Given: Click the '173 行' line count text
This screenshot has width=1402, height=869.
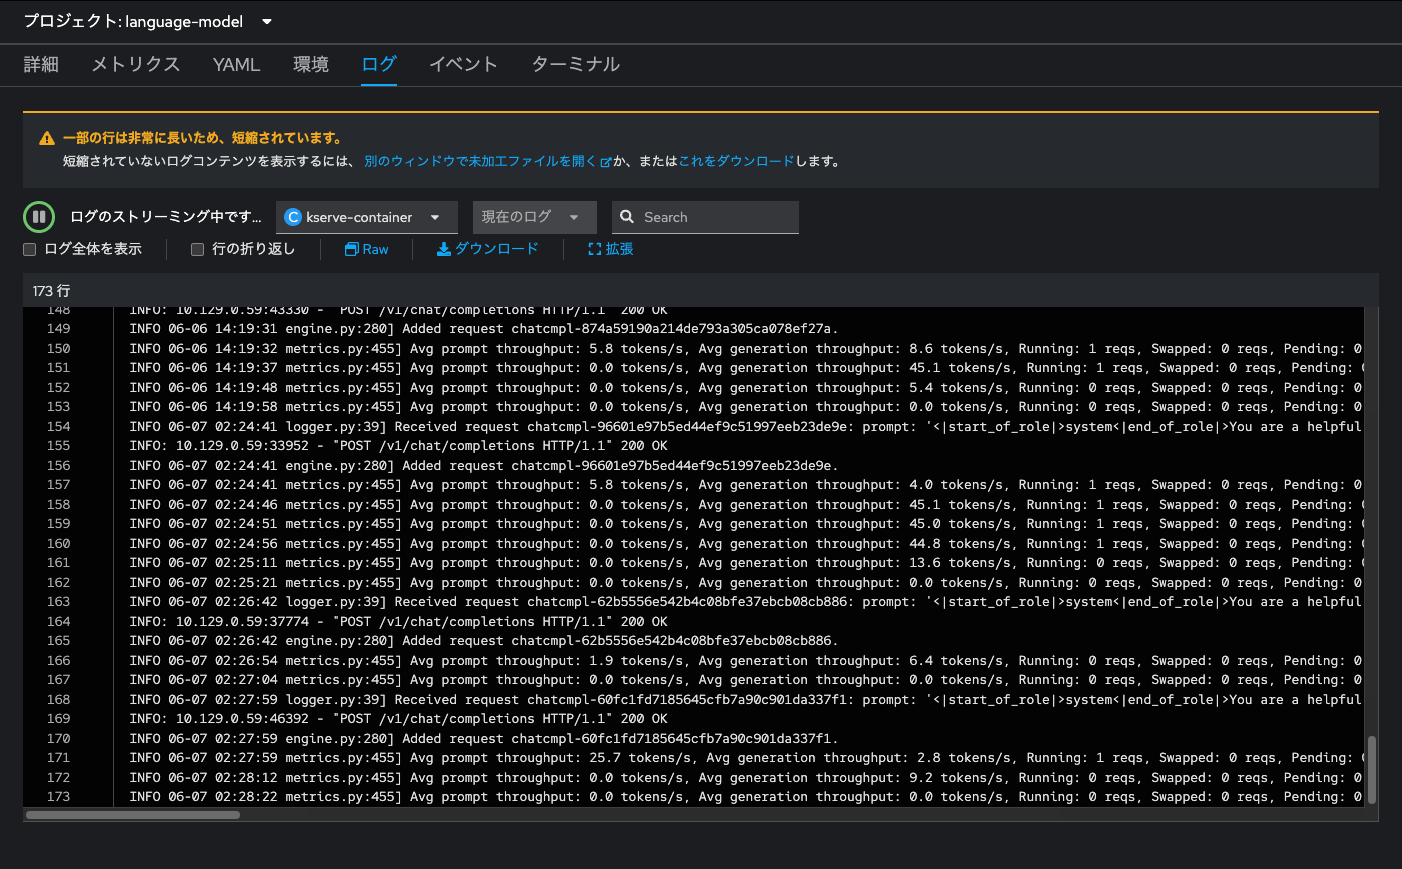Looking at the screenshot, I should (51, 291).
